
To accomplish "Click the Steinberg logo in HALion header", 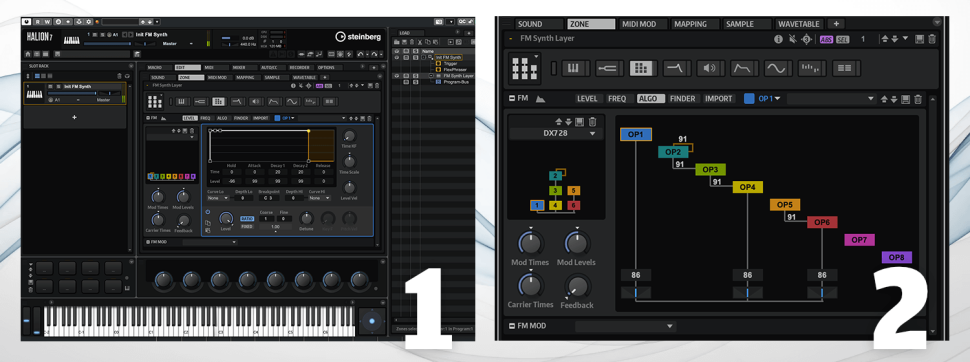I will coord(358,37).
